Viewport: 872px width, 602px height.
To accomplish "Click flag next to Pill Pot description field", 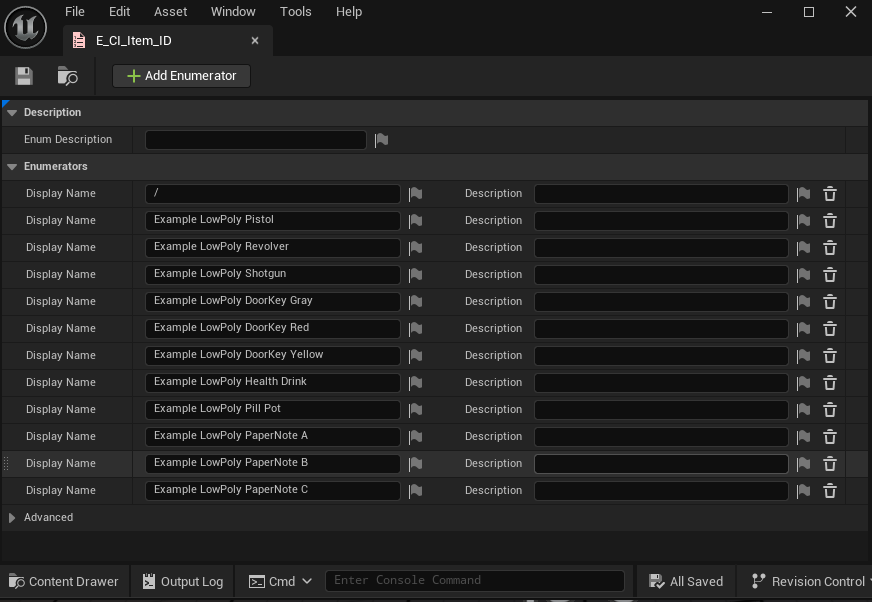I will tap(803, 409).
